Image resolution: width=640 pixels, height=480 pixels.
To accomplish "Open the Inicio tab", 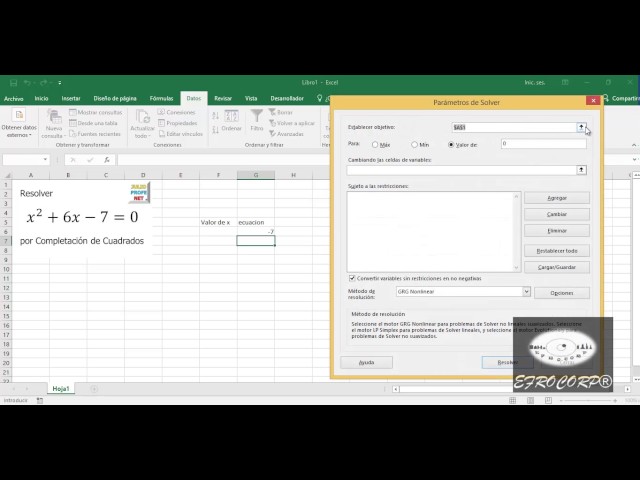I will coord(41,98).
